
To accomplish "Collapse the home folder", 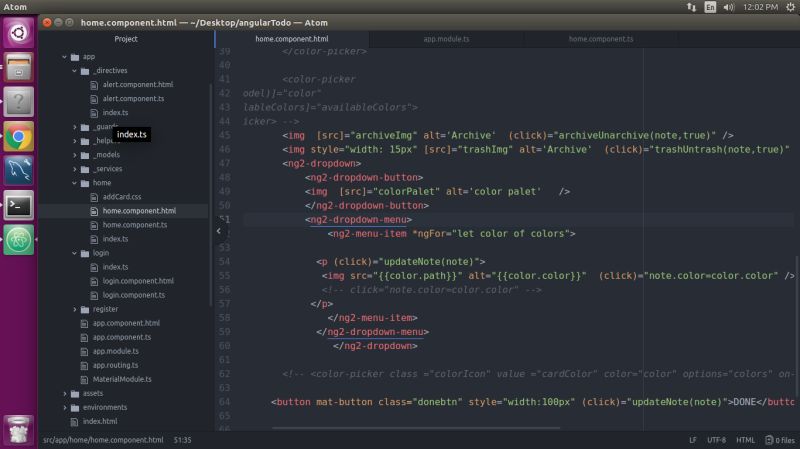I will point(74,183).
